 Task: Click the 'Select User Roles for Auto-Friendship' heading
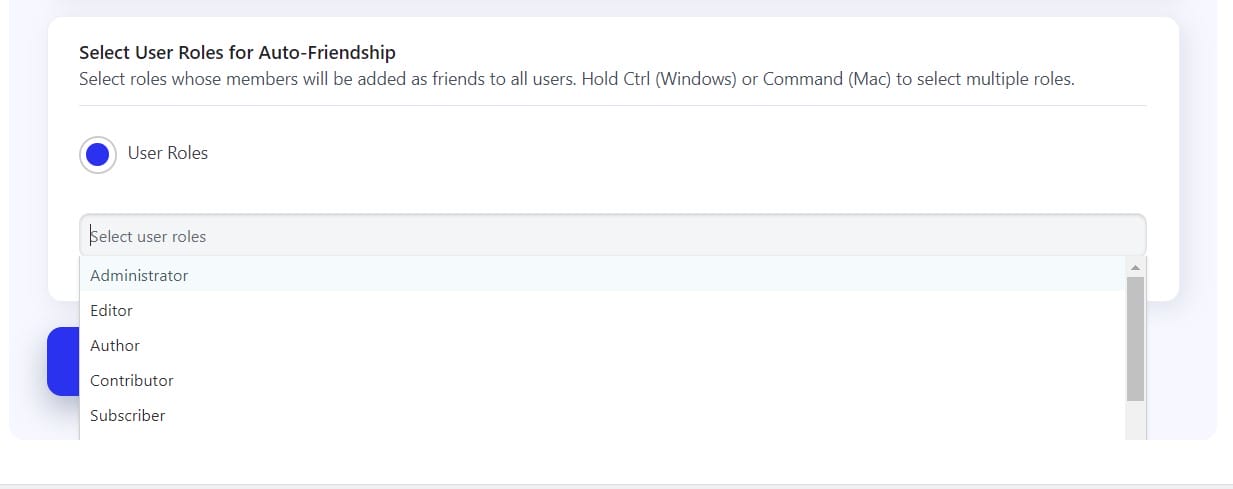(x=237, y=52)
